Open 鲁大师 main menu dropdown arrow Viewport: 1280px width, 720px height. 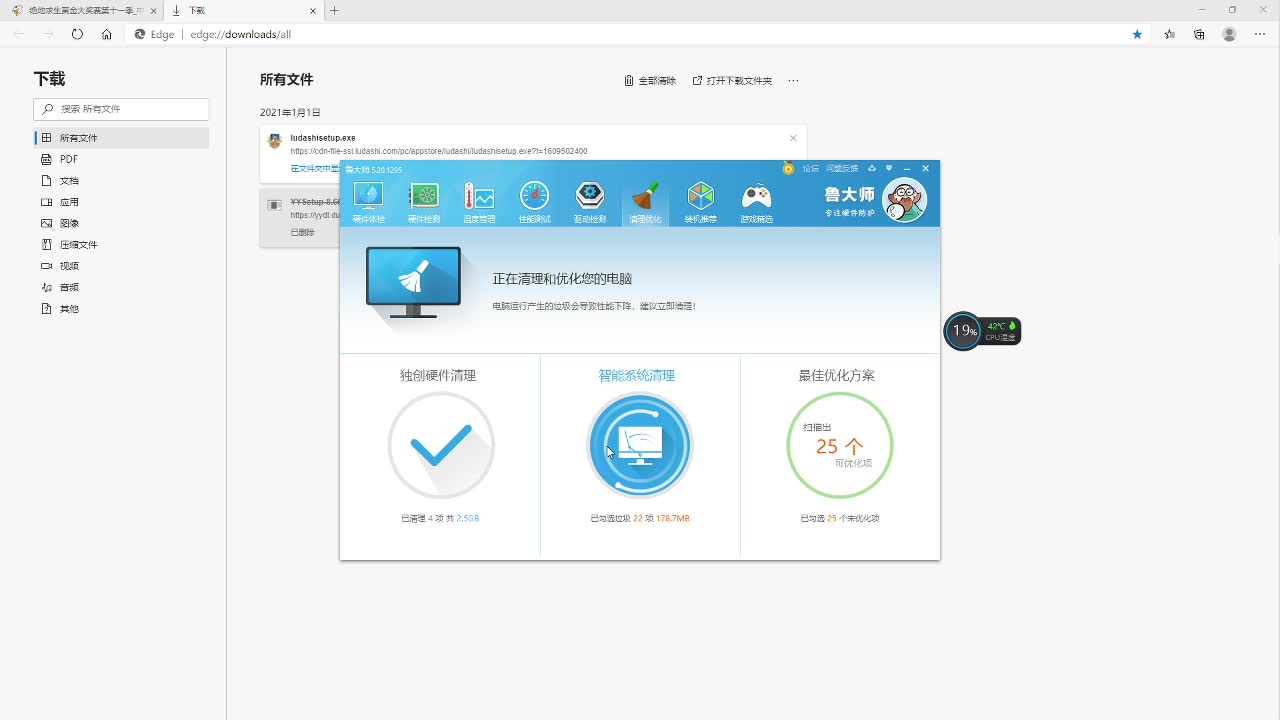click(889, 168)
